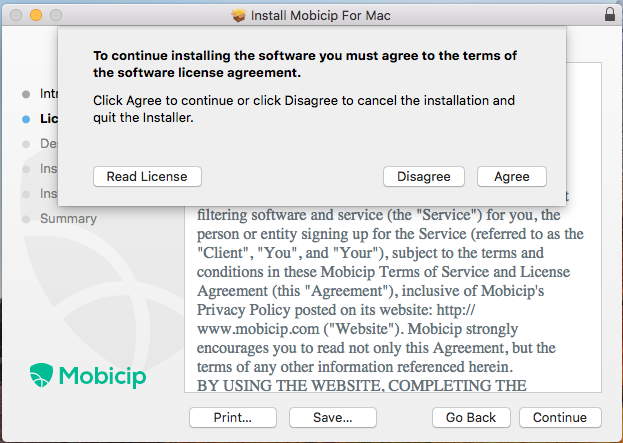Image resolution: width=623 pixels, height=443 pixels.
Task: Click the lock icon in title bar
Action: pyautogui.click(x=609, y=14)
